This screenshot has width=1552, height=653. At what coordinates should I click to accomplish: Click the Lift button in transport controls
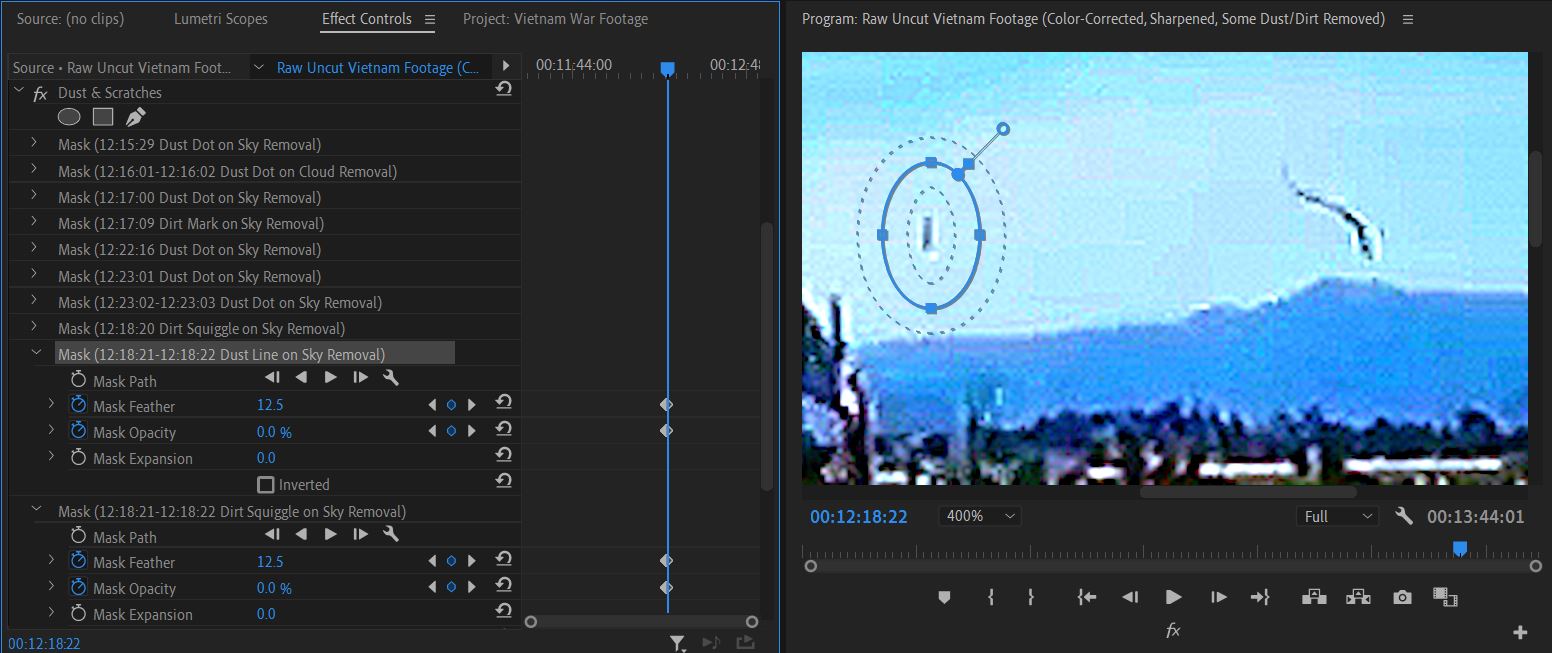[1314, 597]
